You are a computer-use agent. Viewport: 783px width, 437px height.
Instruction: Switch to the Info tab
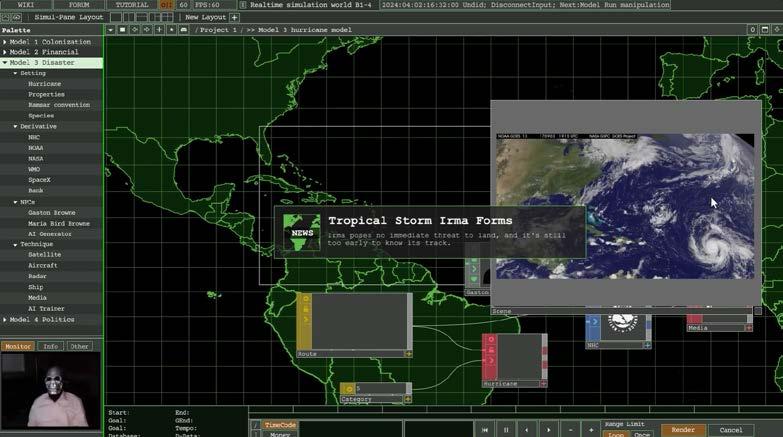click(50, 346)
